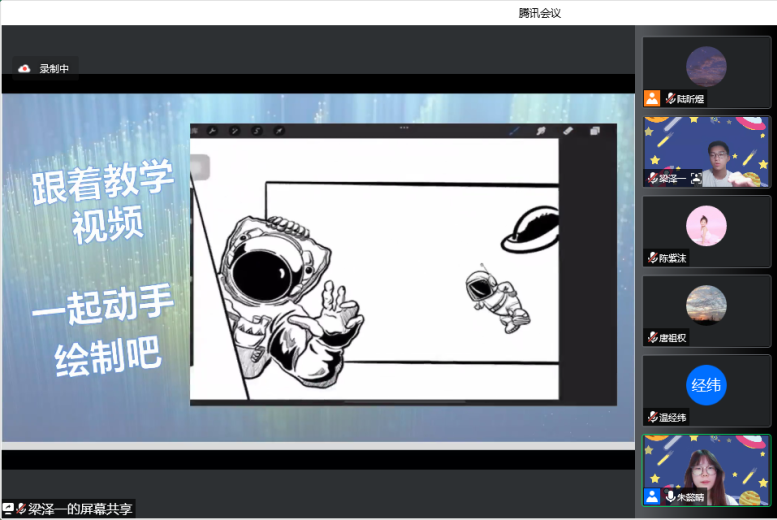The image size is (777, 520).
Task: Click the 梁泽一的屏幕共享 label
Action: point(80,509)
